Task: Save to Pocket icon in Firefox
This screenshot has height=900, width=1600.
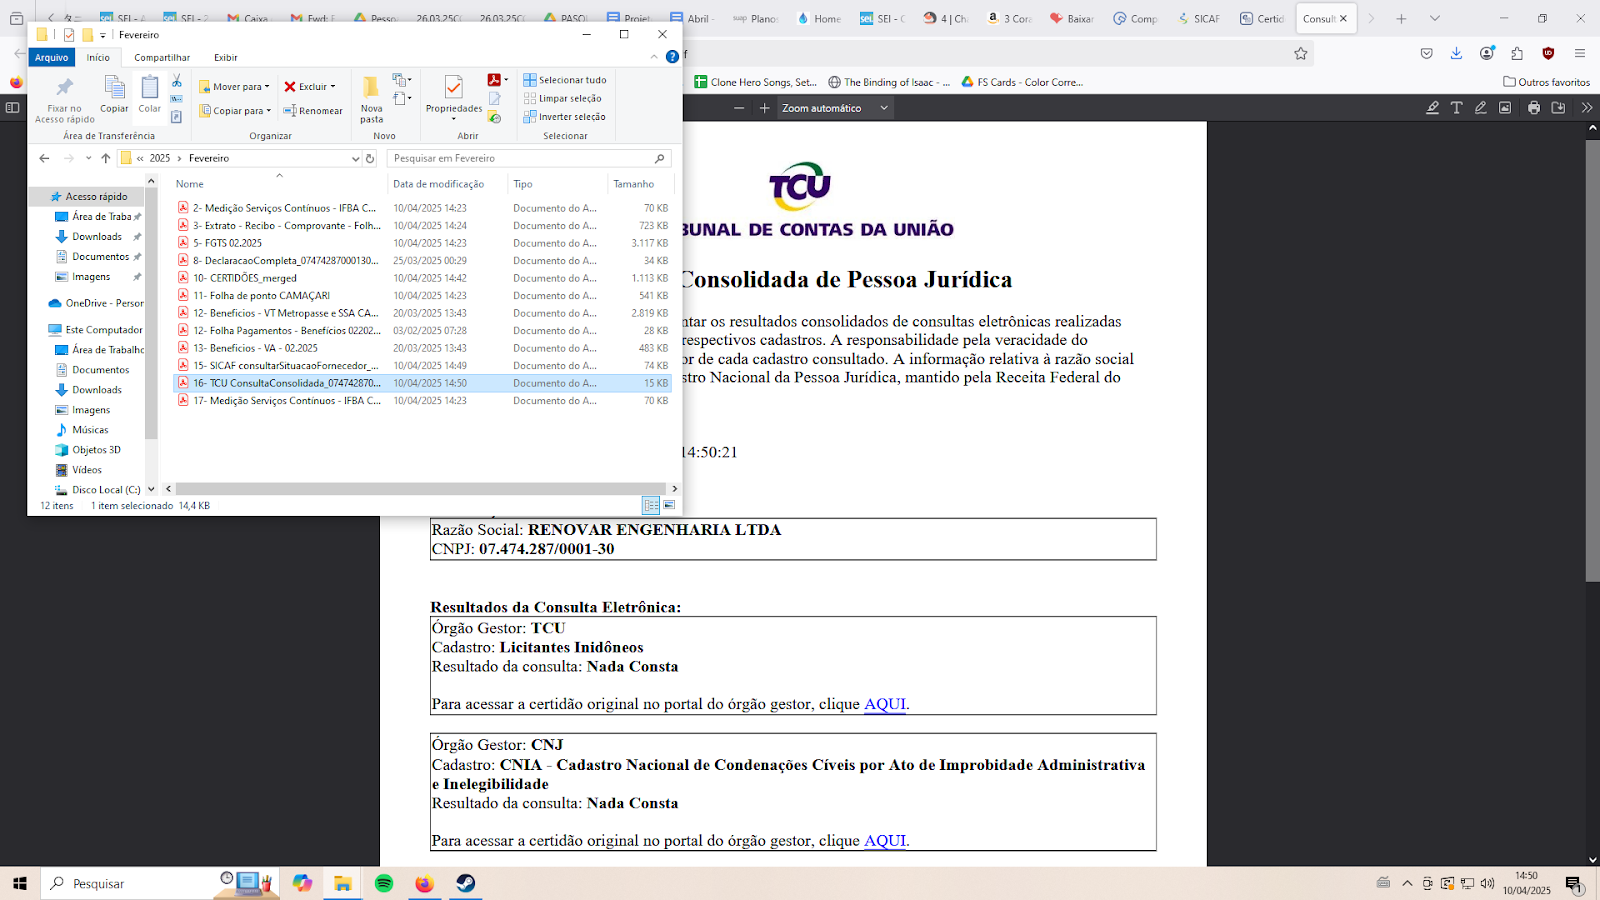Action: [1426, 54]
